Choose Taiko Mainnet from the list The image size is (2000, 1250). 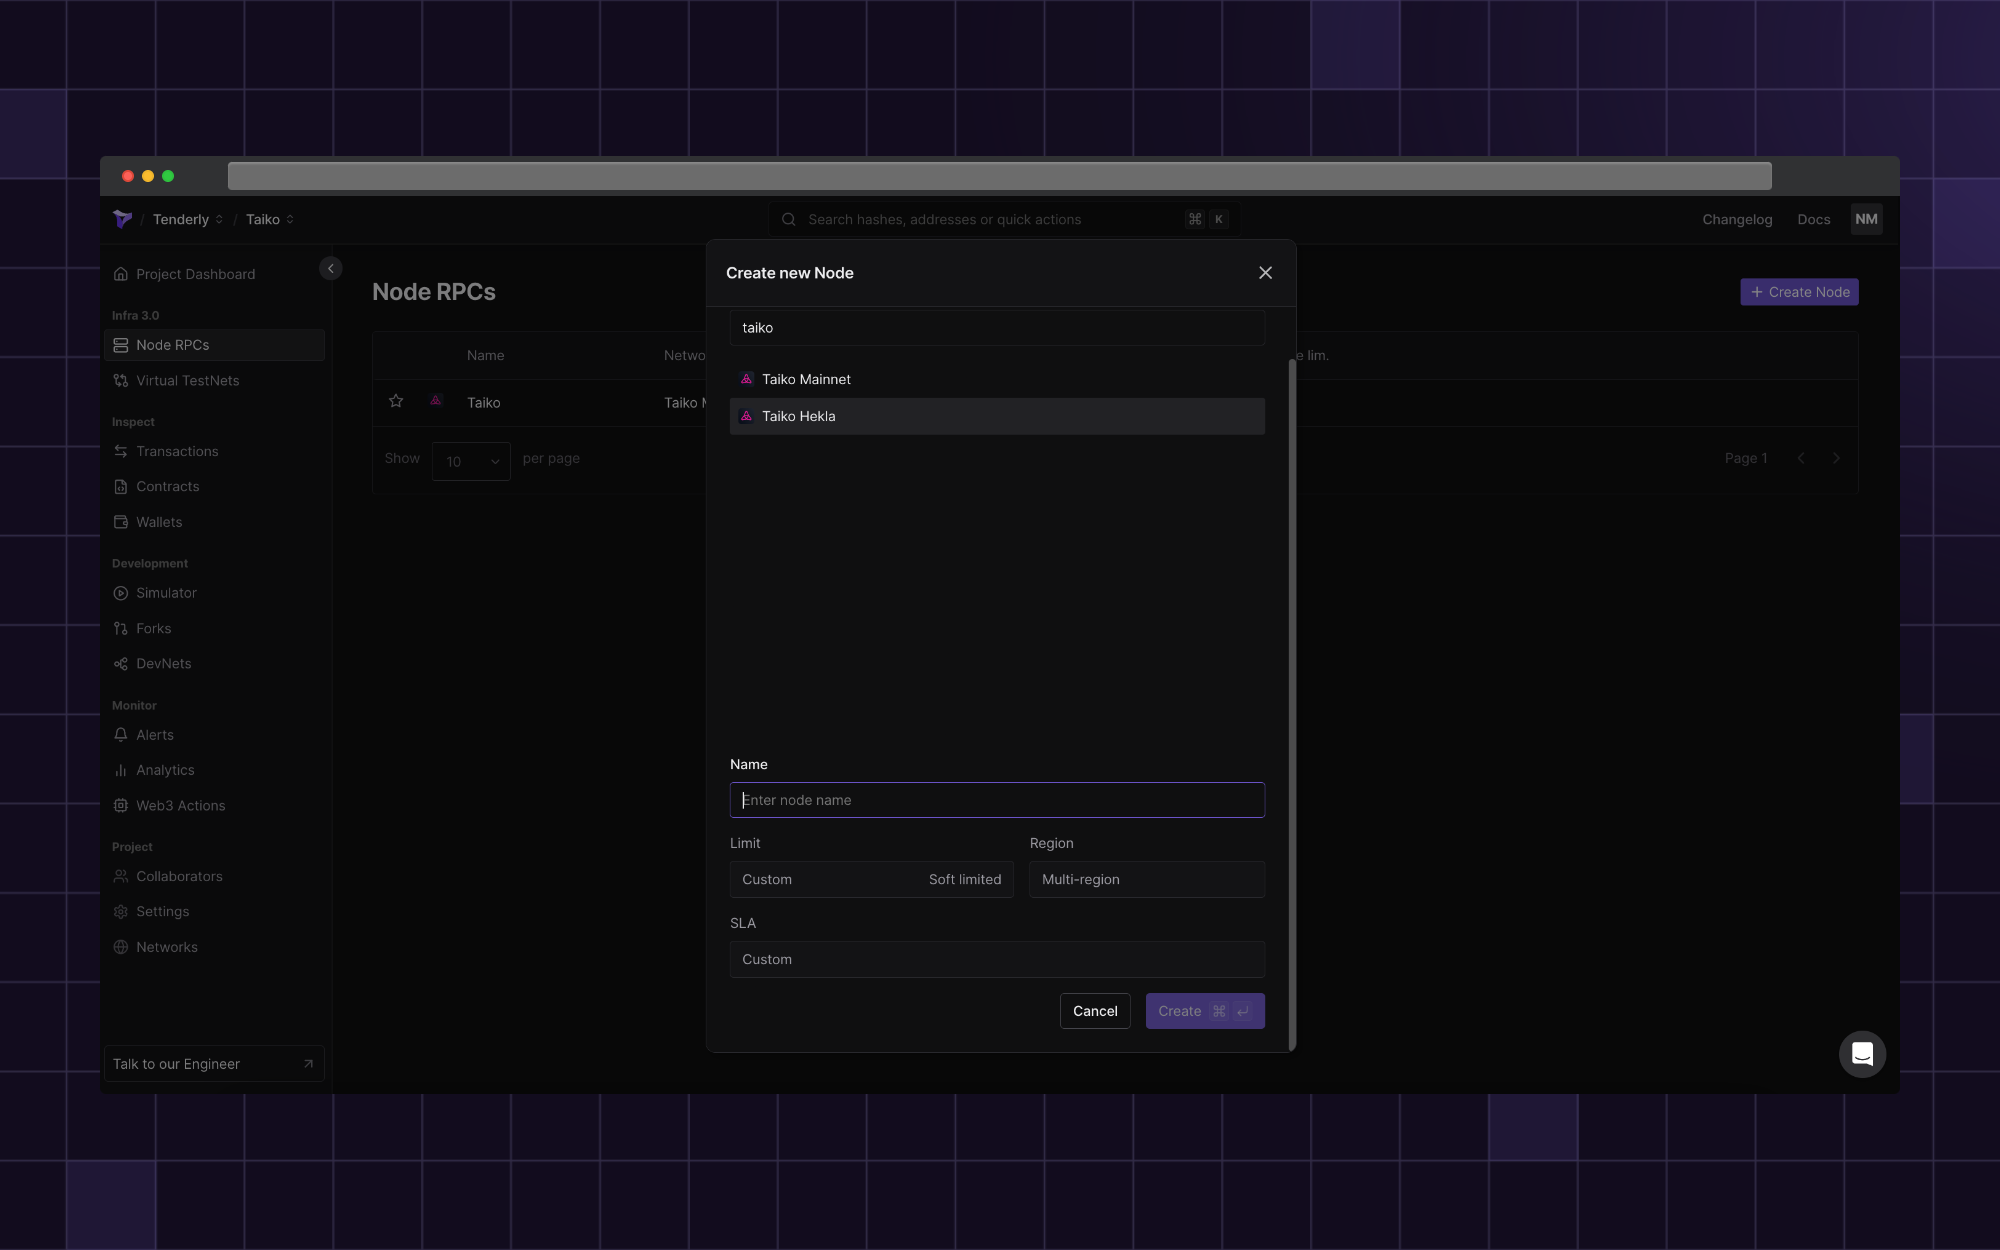(x=996, y=379)
